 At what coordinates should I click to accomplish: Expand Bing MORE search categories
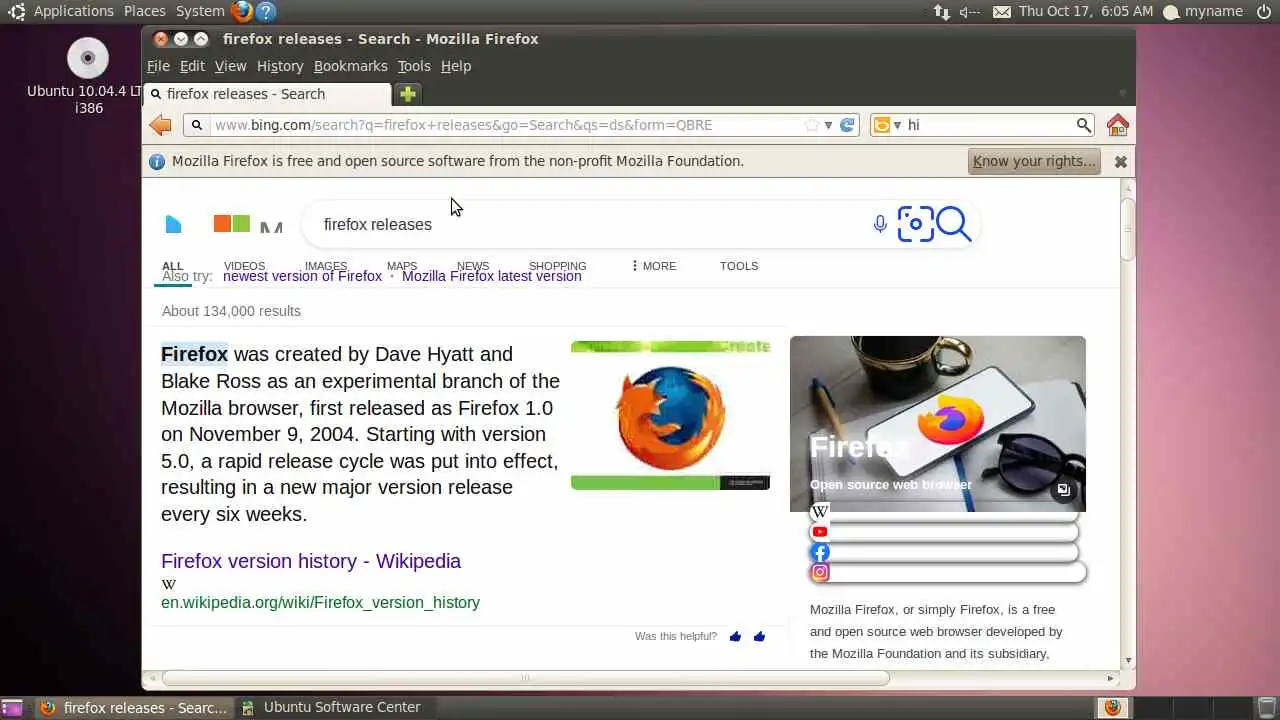[x=653, y=266]
